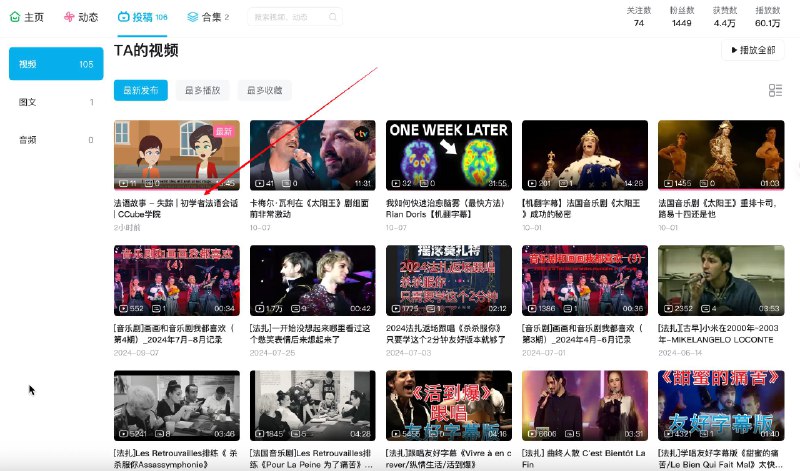Viewport: 800px width, 471px height.
Task: Open the 合集 collections tab
Action: [208, 17]
